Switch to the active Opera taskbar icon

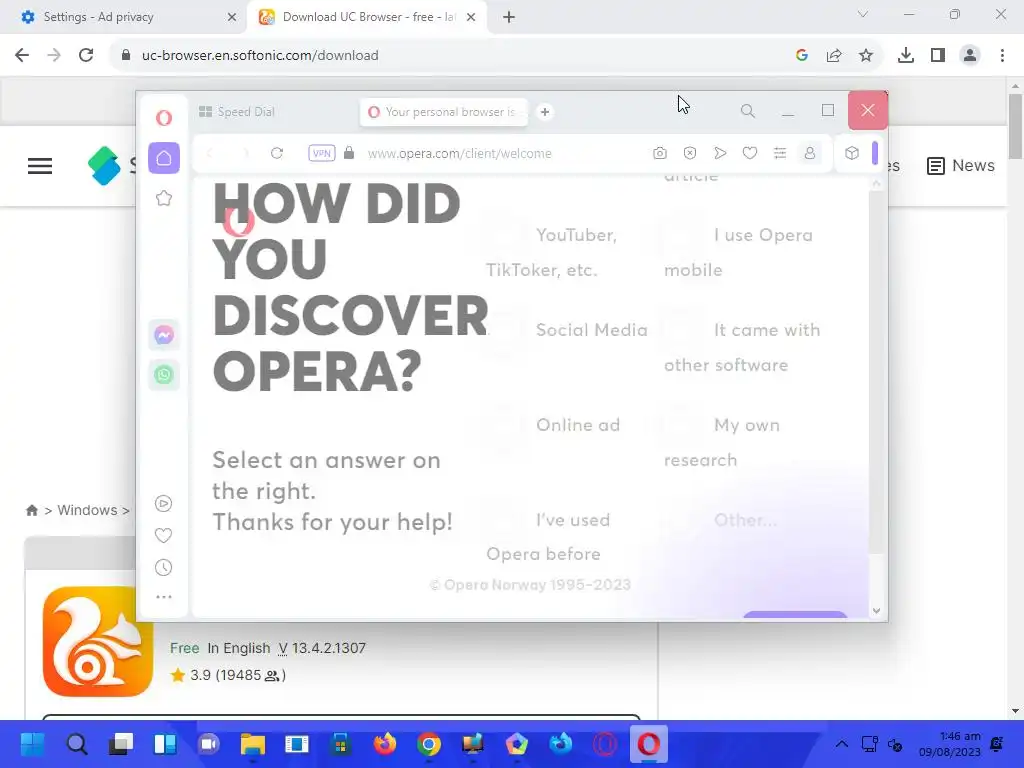point(648,744)
